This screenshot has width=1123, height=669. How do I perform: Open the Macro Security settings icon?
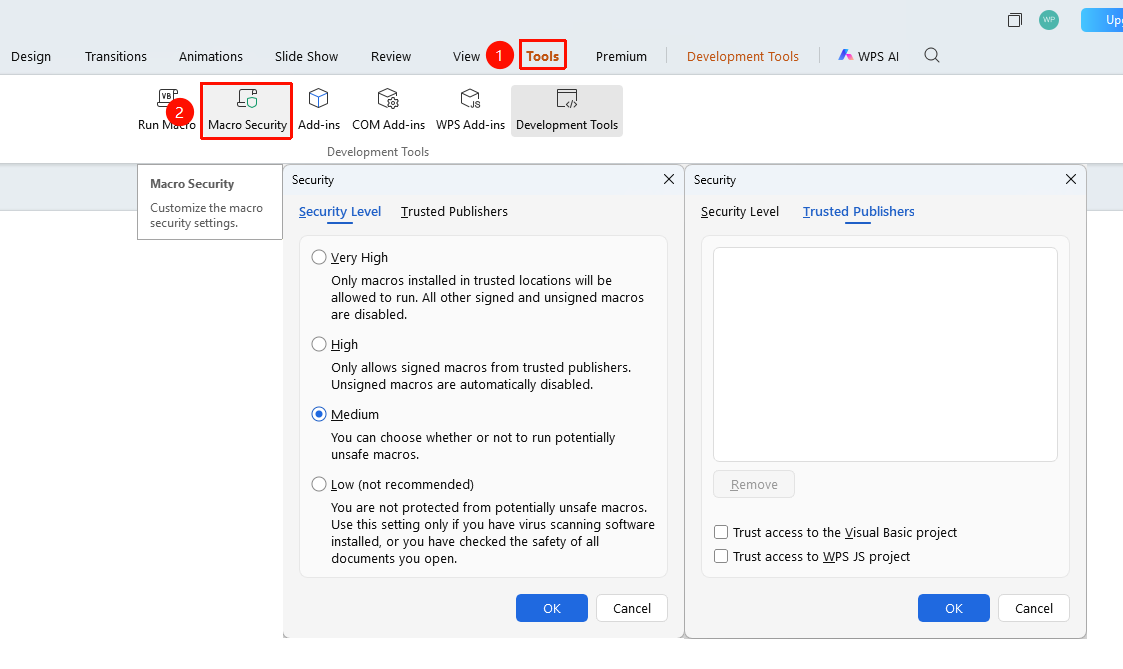pos(247,99)
